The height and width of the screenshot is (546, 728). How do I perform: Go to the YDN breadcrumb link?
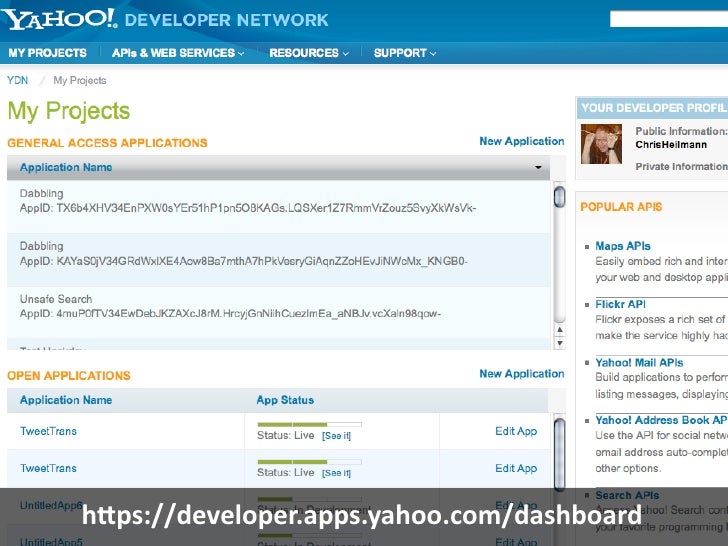click(x=17, y=80)
